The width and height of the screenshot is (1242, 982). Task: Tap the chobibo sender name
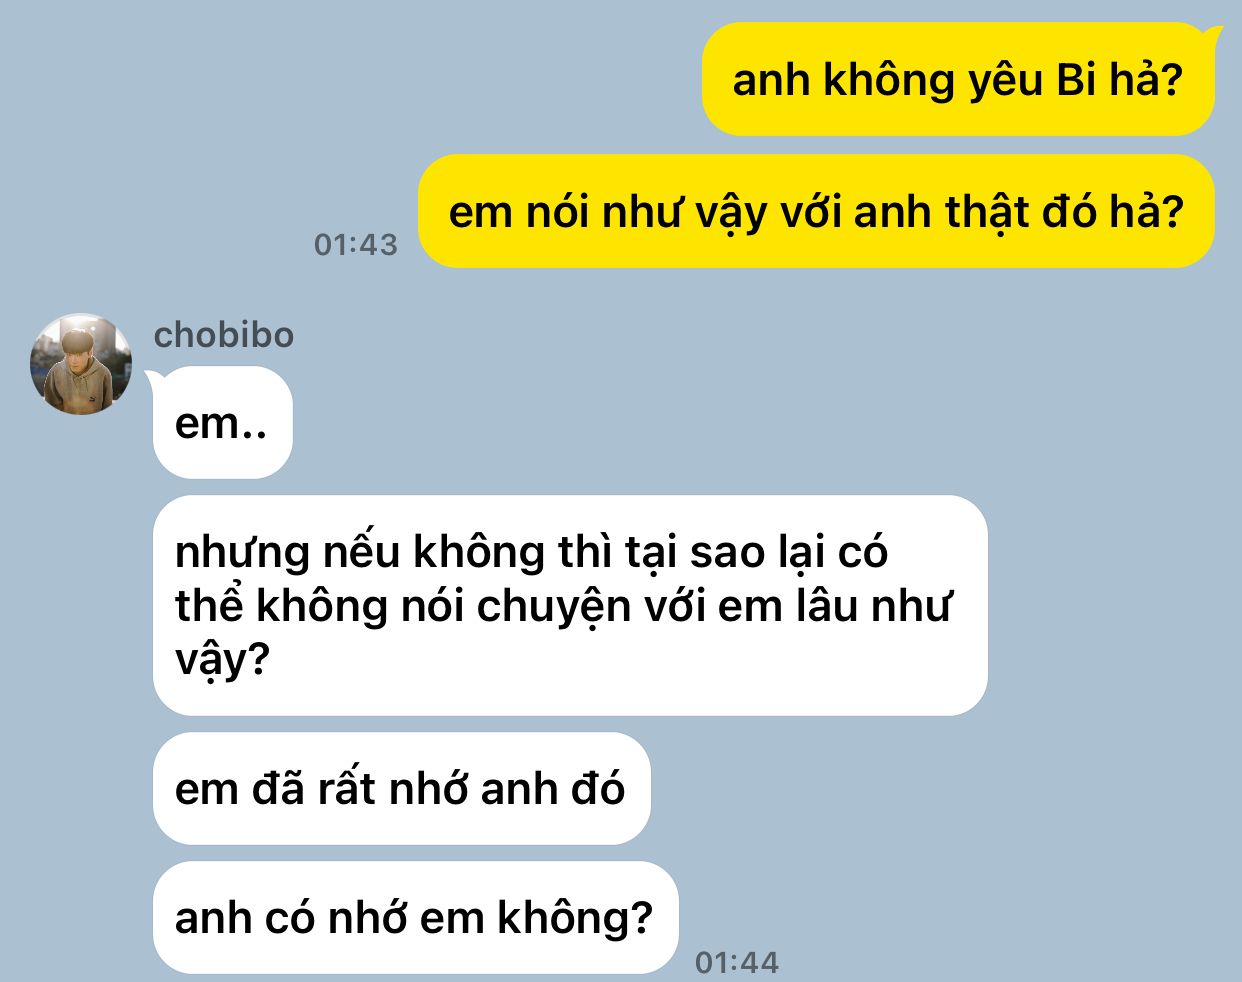[224, 335]
